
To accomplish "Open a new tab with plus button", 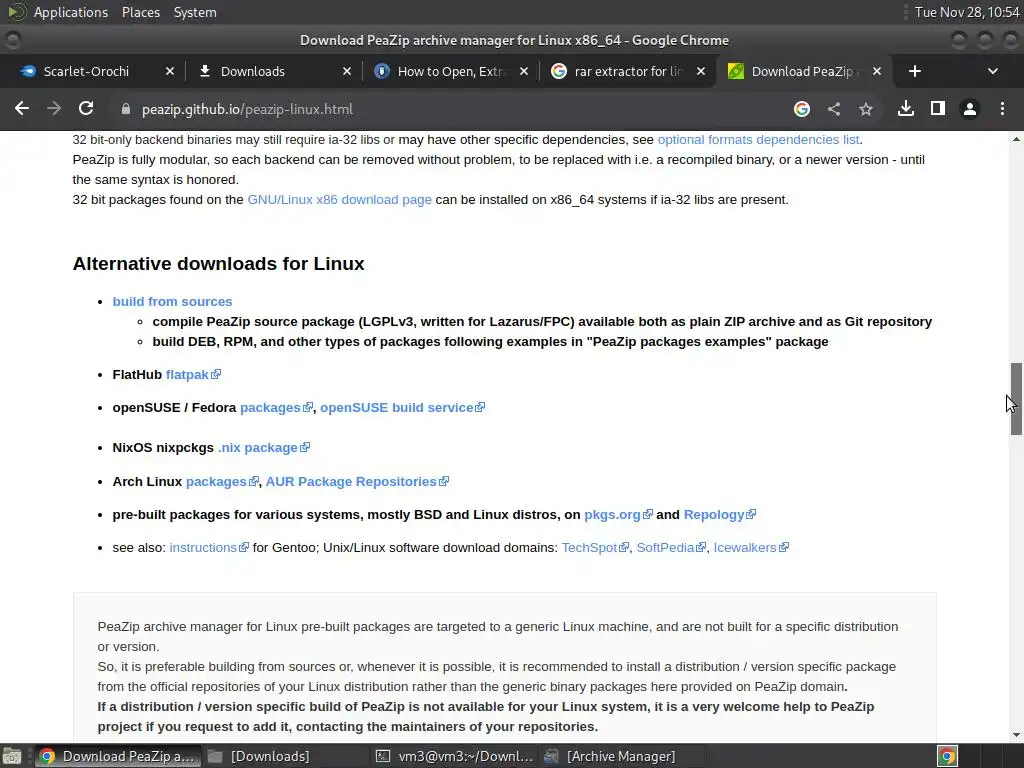I will pos(915,71).
